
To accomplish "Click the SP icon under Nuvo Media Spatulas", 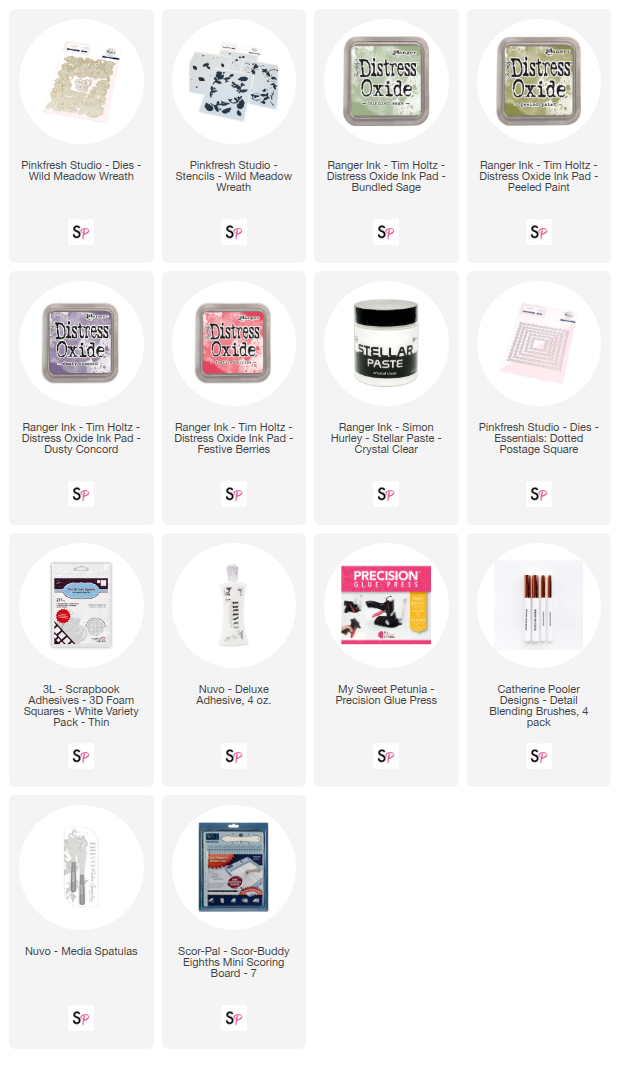I will (81, 1018).
